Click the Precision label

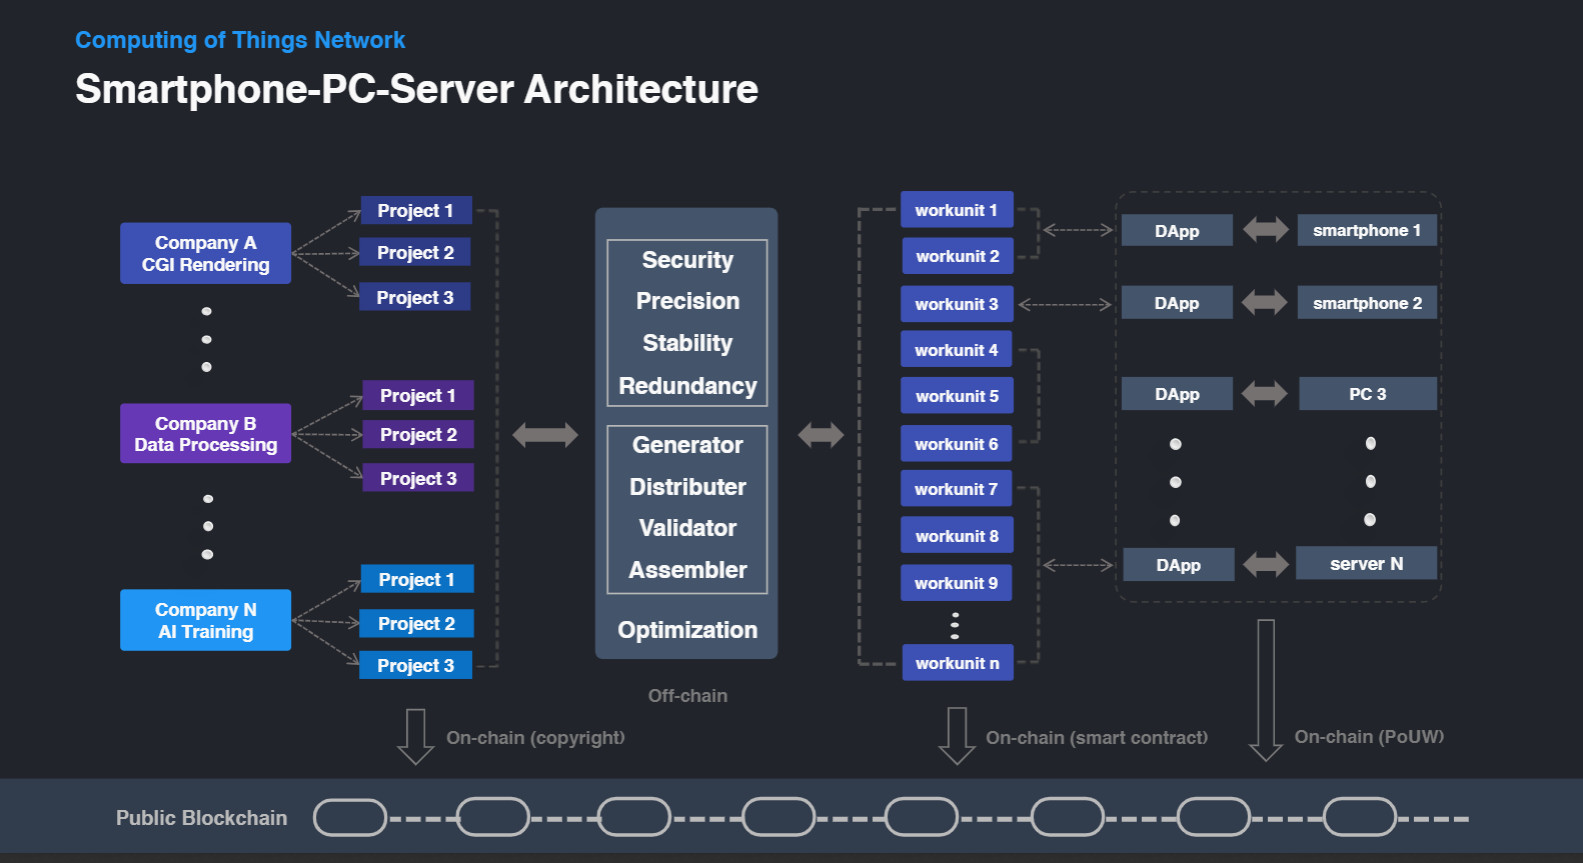point(688,301)
